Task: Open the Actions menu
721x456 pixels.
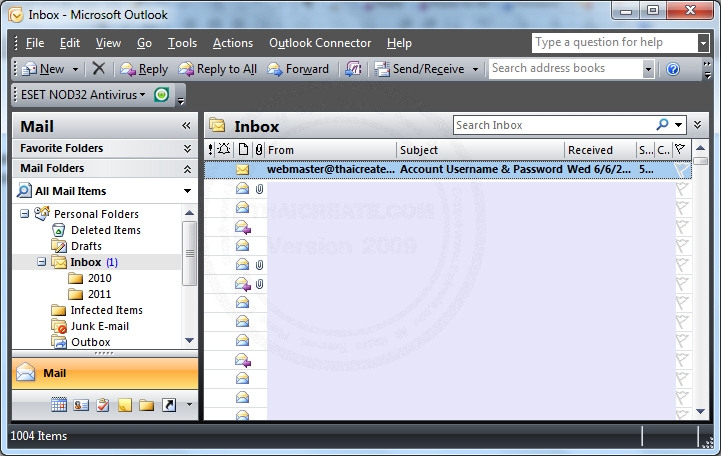Action: [x=233, y=43]
